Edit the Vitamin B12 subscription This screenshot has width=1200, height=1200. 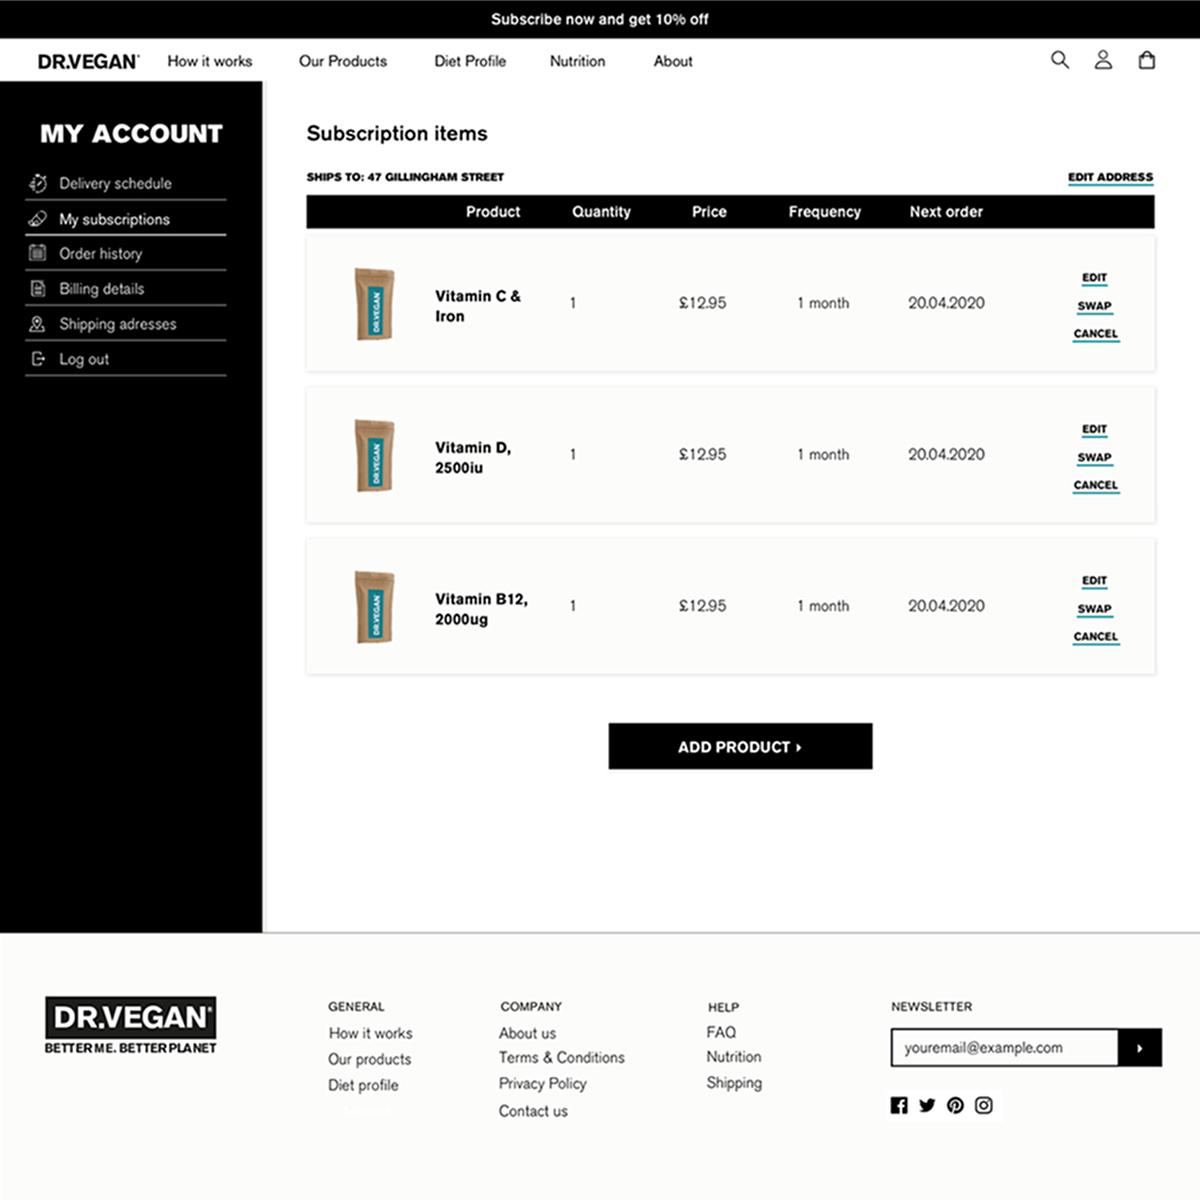click(x=1094, y=580)
